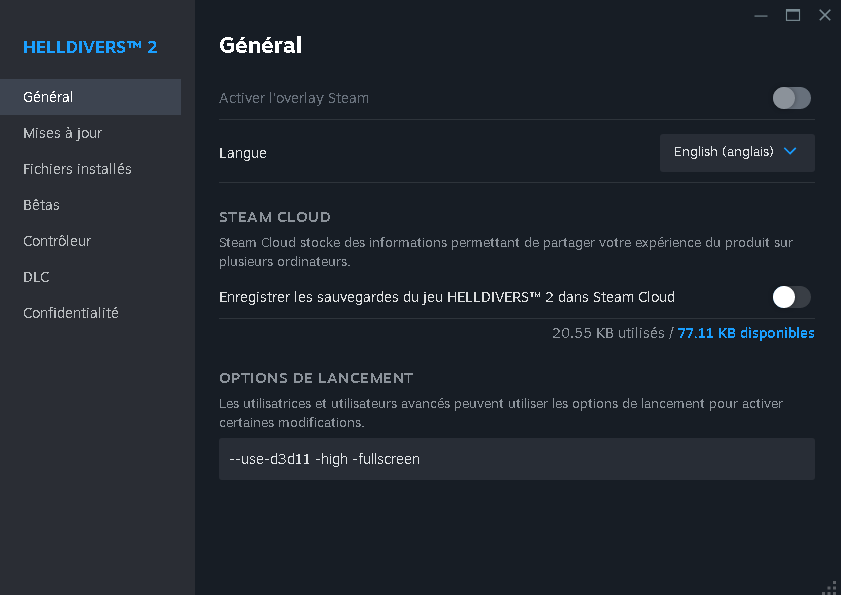Go to Fichiers installés

(77, 169)
